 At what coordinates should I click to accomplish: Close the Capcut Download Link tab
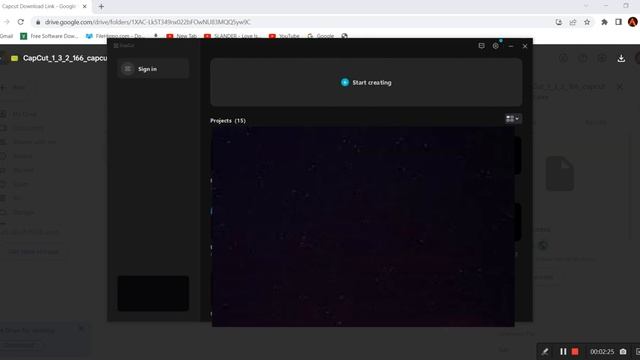click(84, 7)
